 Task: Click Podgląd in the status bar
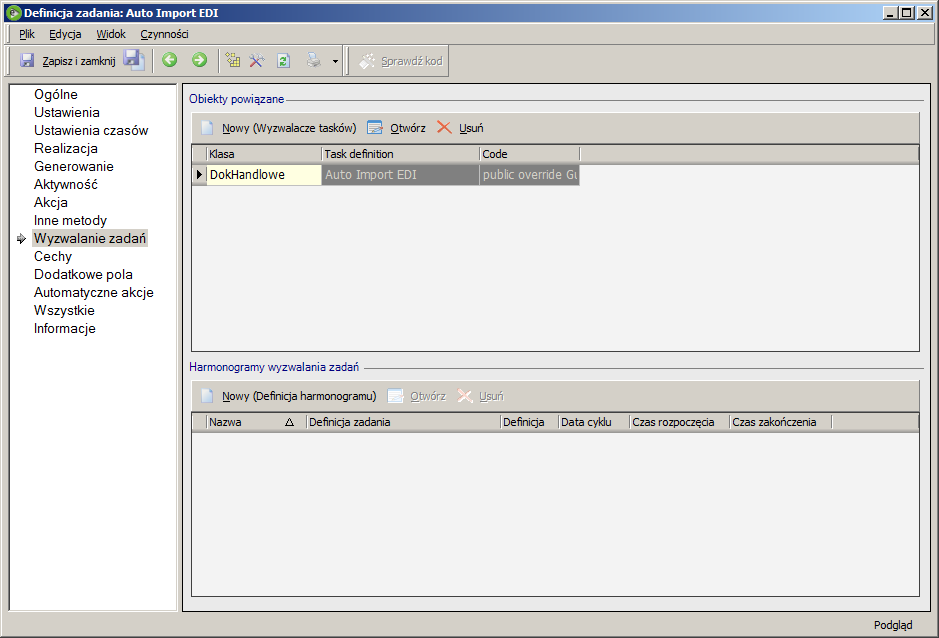click(893, 625)
